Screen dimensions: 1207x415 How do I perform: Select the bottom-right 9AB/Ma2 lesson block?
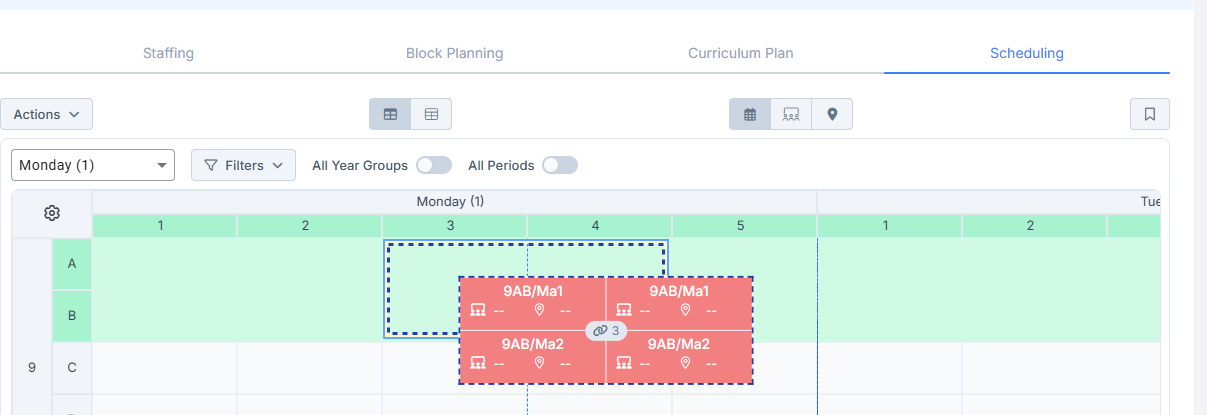pos(679,356)
